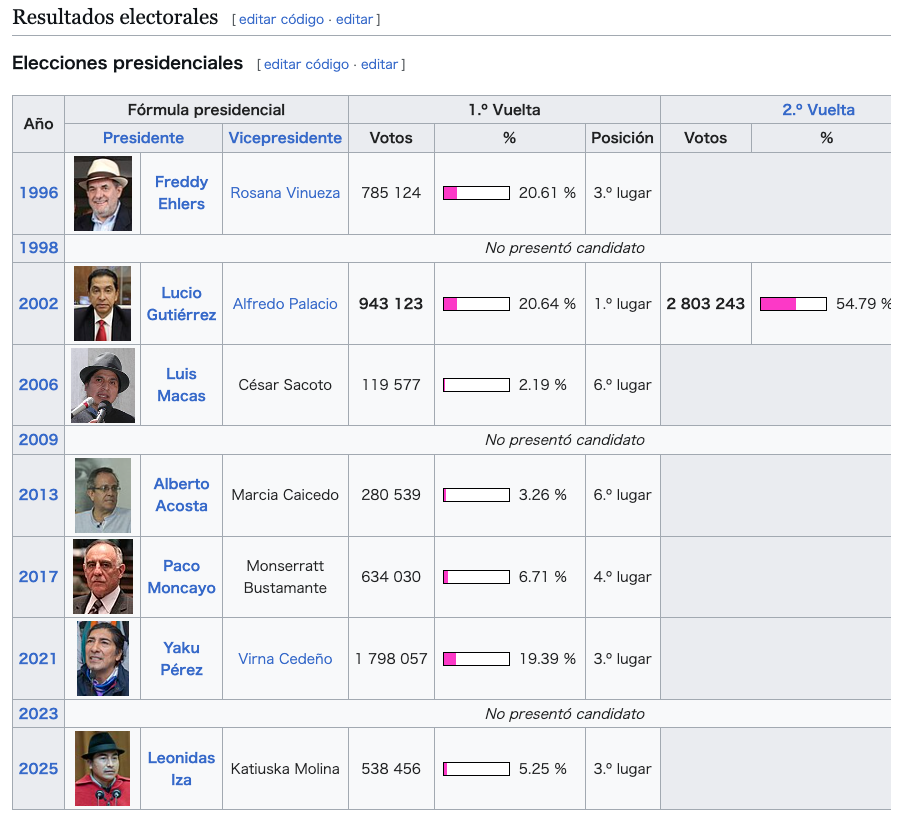Viewport: 899px width, 822px height.
Task: Follow the 2.º Vuelta header link
Action: 818,110
